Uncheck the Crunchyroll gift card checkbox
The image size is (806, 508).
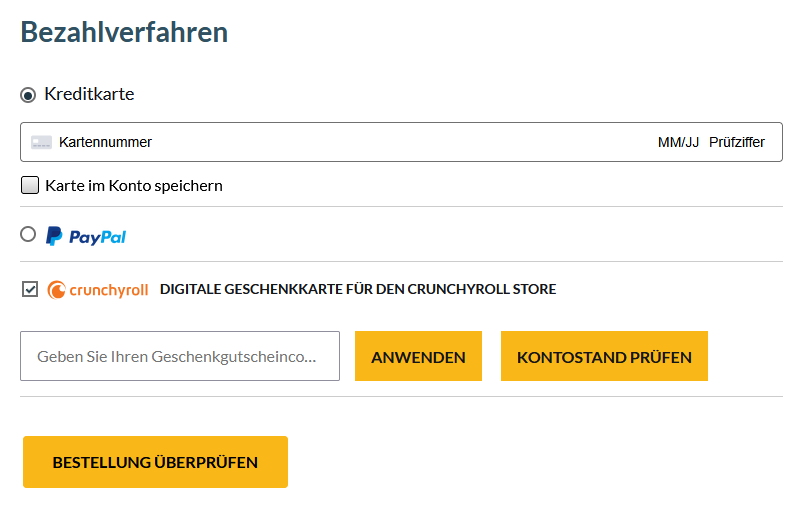(30, 289)
